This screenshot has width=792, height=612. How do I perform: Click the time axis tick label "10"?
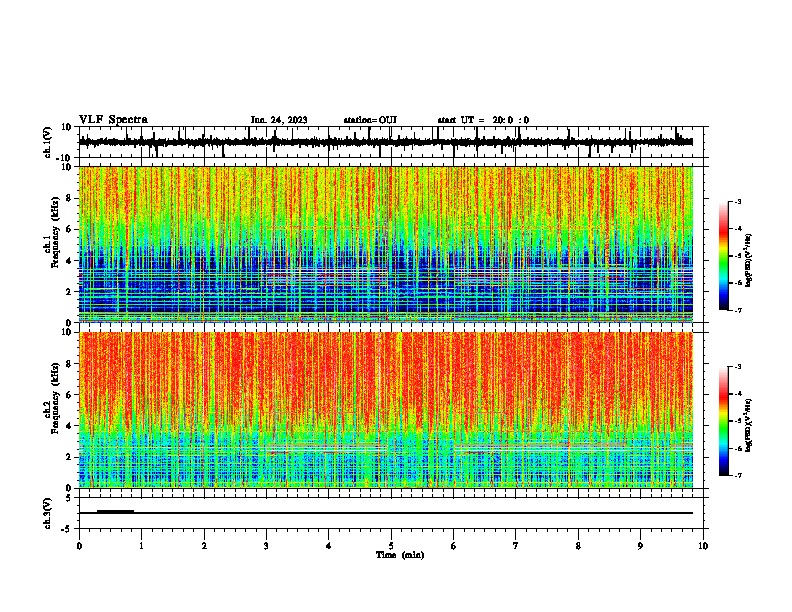pyautogui.click(x=703, y=546)
